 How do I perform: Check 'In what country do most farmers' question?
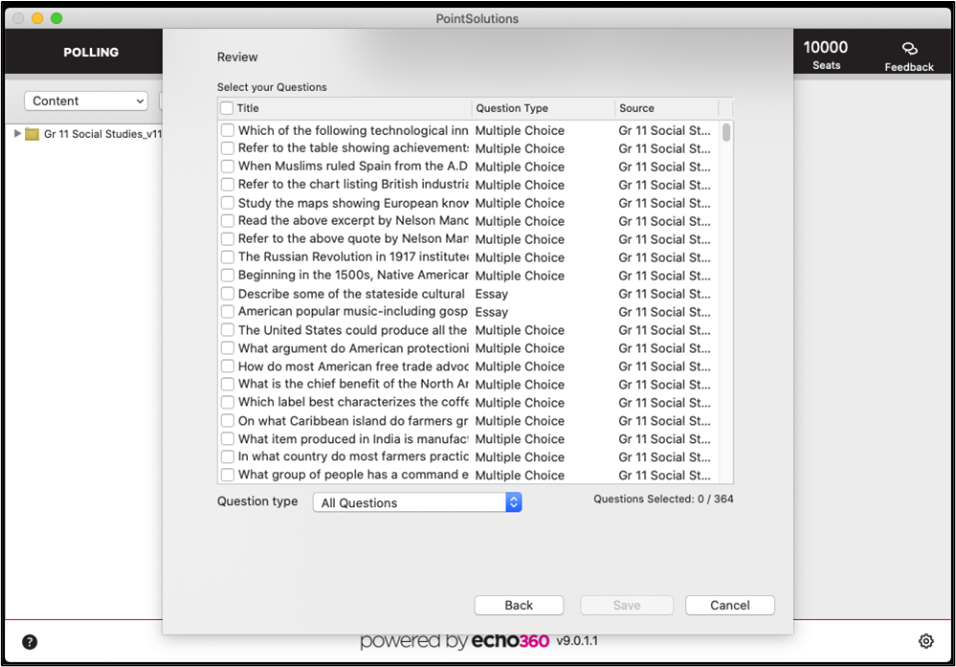pos(227,457)
